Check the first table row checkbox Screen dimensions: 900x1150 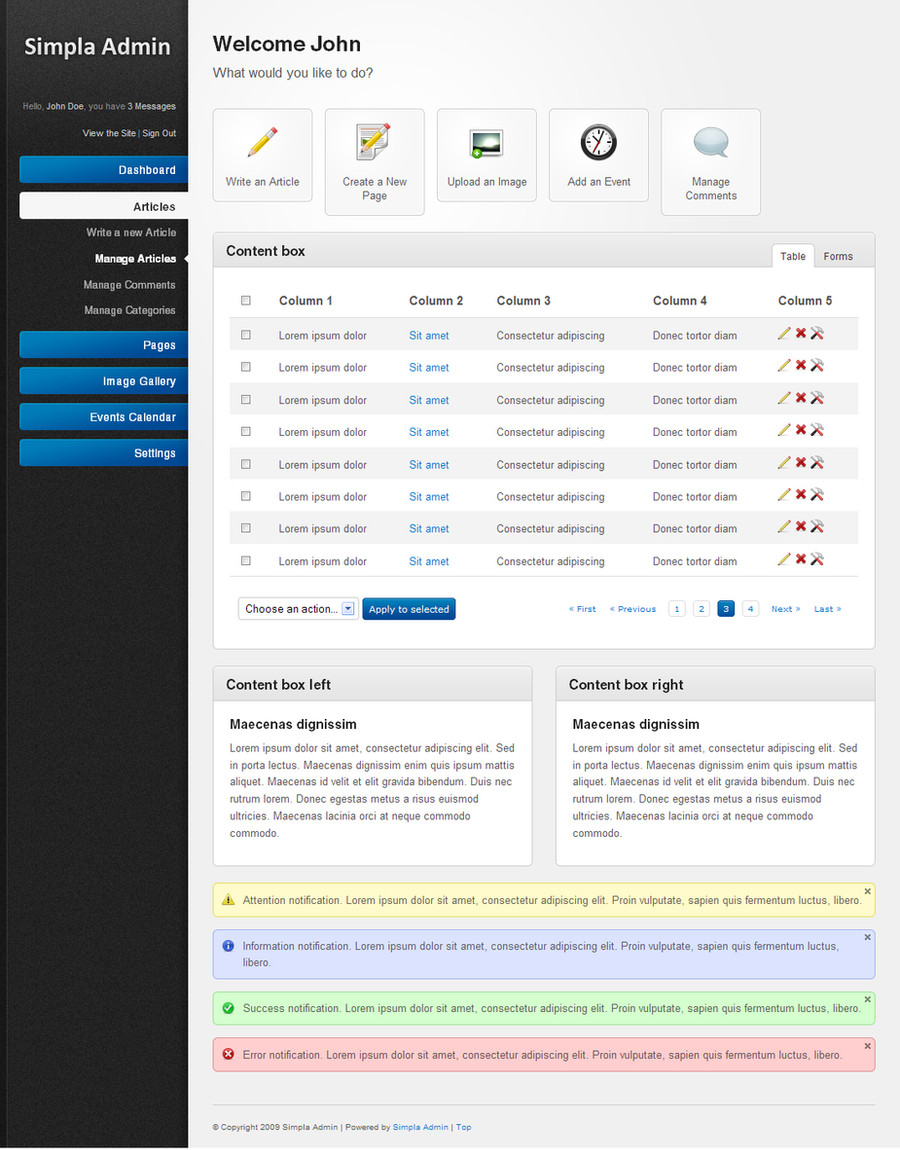click(246, 334)
